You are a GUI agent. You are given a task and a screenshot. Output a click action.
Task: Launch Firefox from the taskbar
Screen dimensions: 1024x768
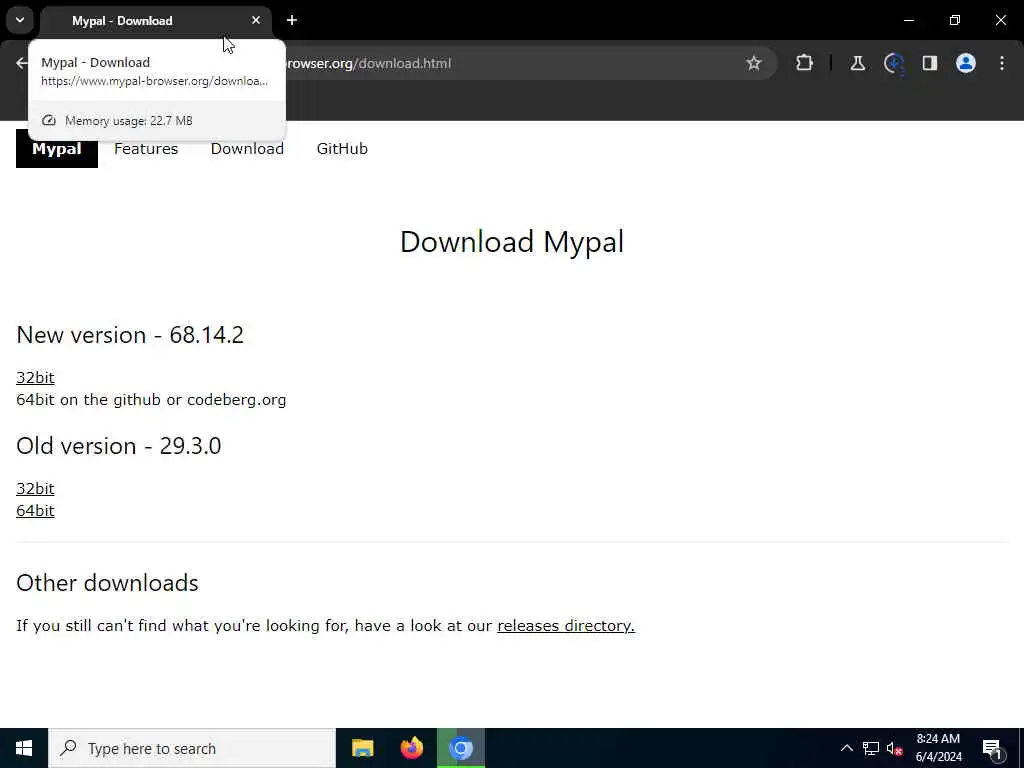(411, 748)
